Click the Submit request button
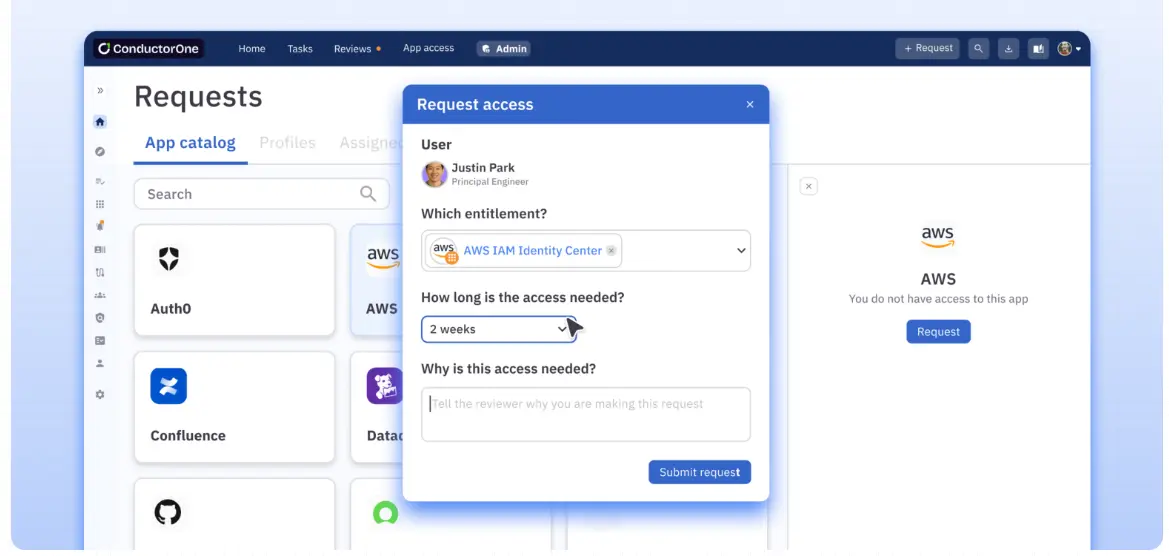Viewport: 1169px width, 556px height. coord(699,472)
